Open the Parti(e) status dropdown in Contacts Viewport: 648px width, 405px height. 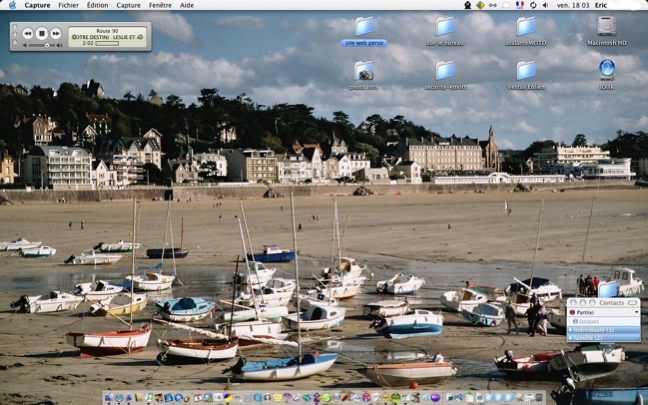(x=603, y=312)
